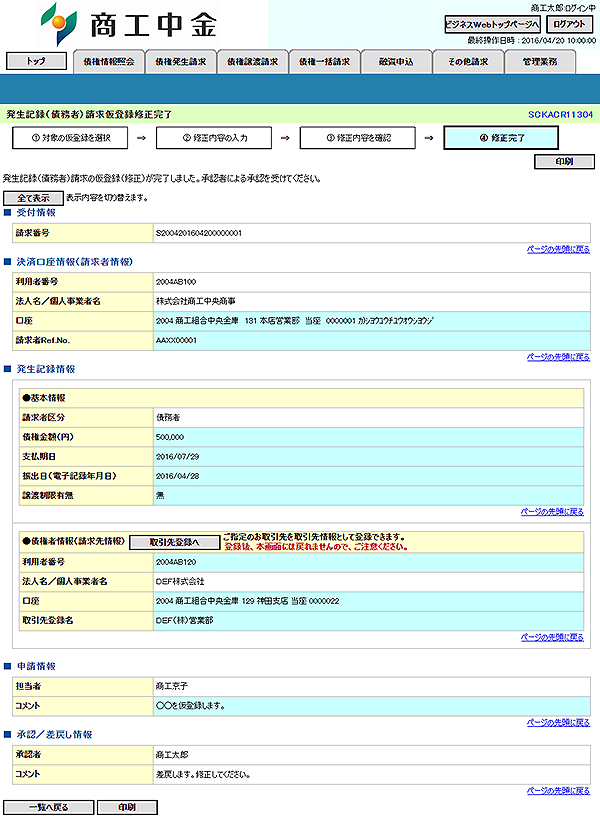The height and width of the screenshot is (823, 600).
Task: Click ページの先頭に戻る under 承認/差戻し情報
Action: 558,791
